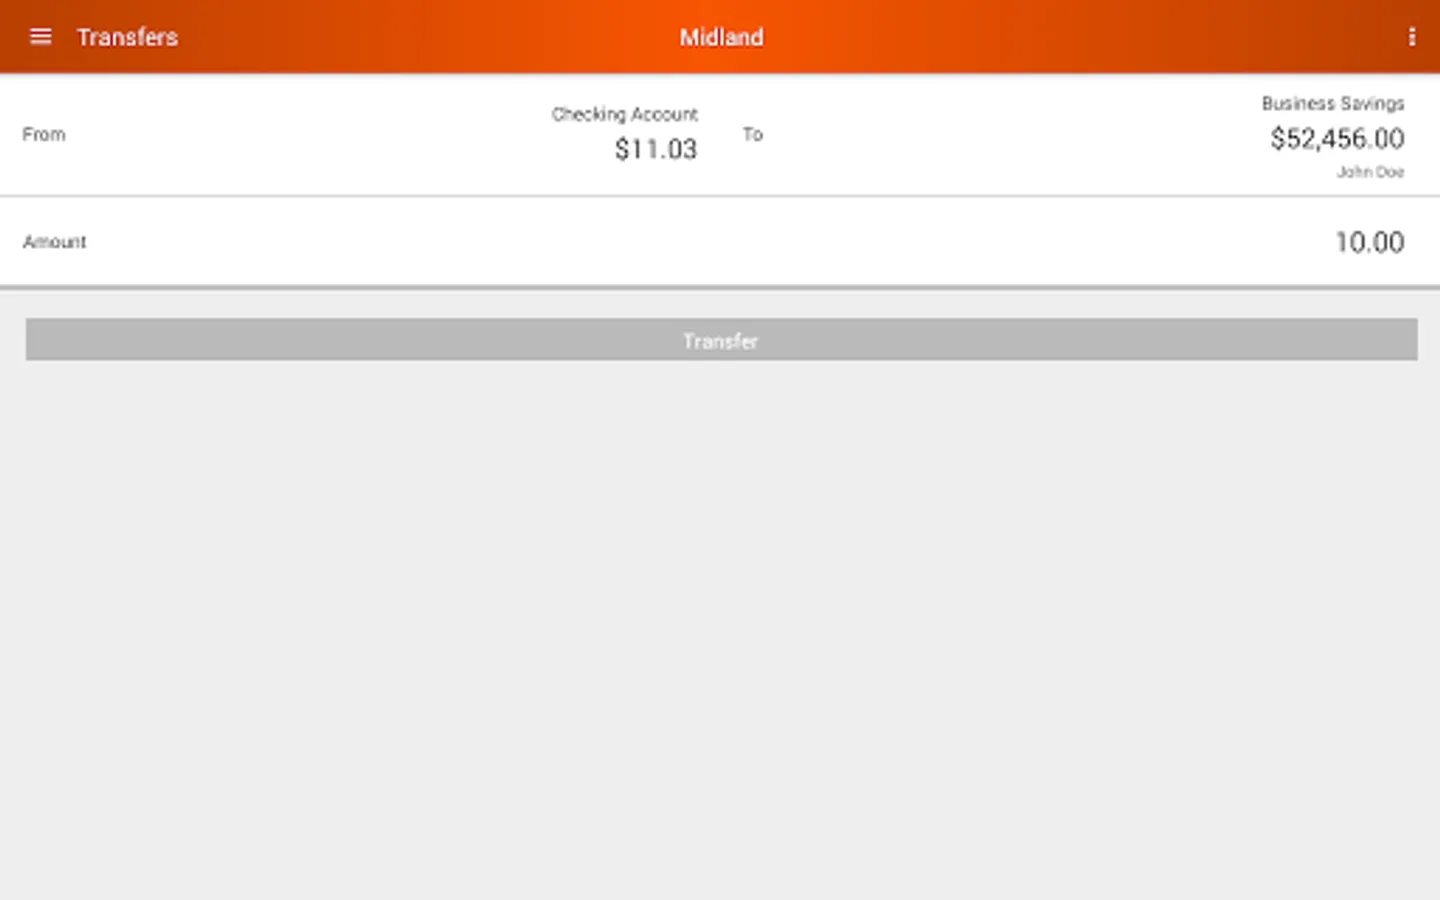Tap the Transfers screen title
1440x900 pixels.
pyautogui.click(x=127, y=37)
